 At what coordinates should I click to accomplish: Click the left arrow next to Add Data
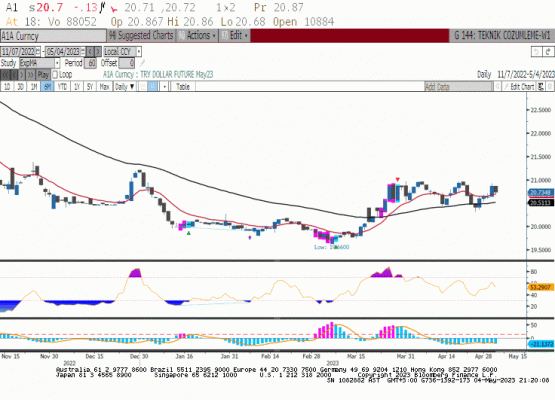tap(497, 87)
